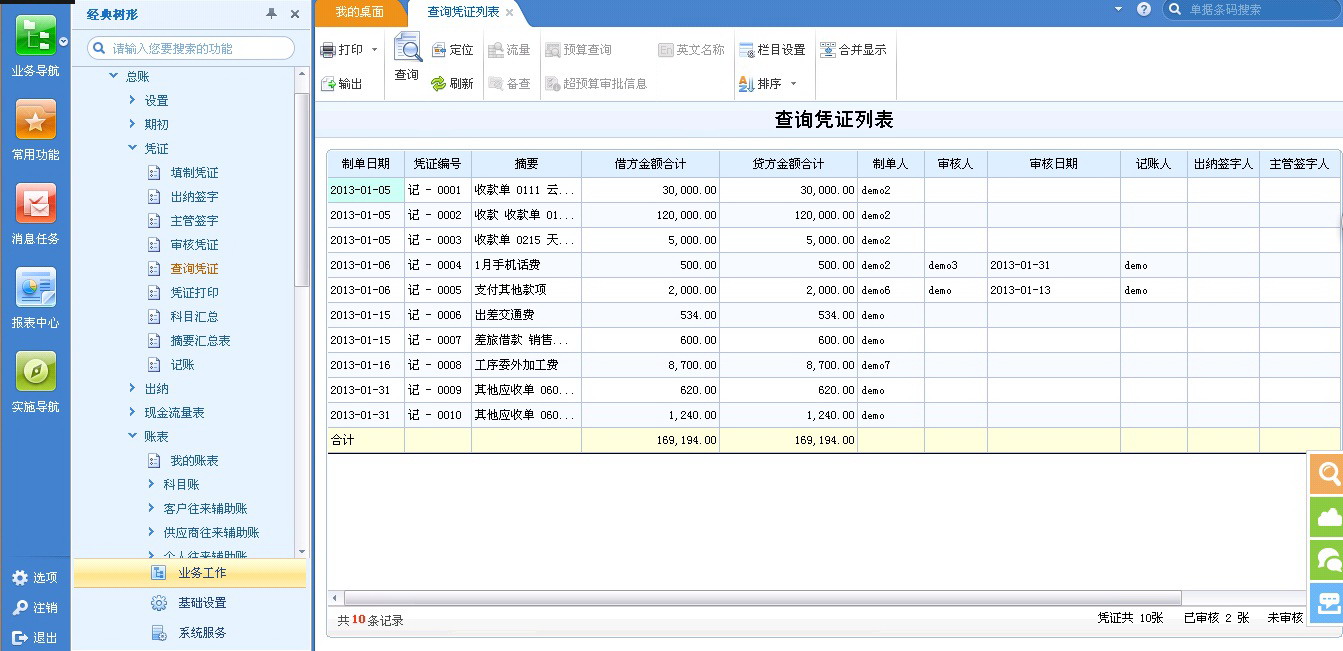Open 记账 in the tree
Image resolution: width=1343 pixels, height=651 pixels.
(182, 365)
